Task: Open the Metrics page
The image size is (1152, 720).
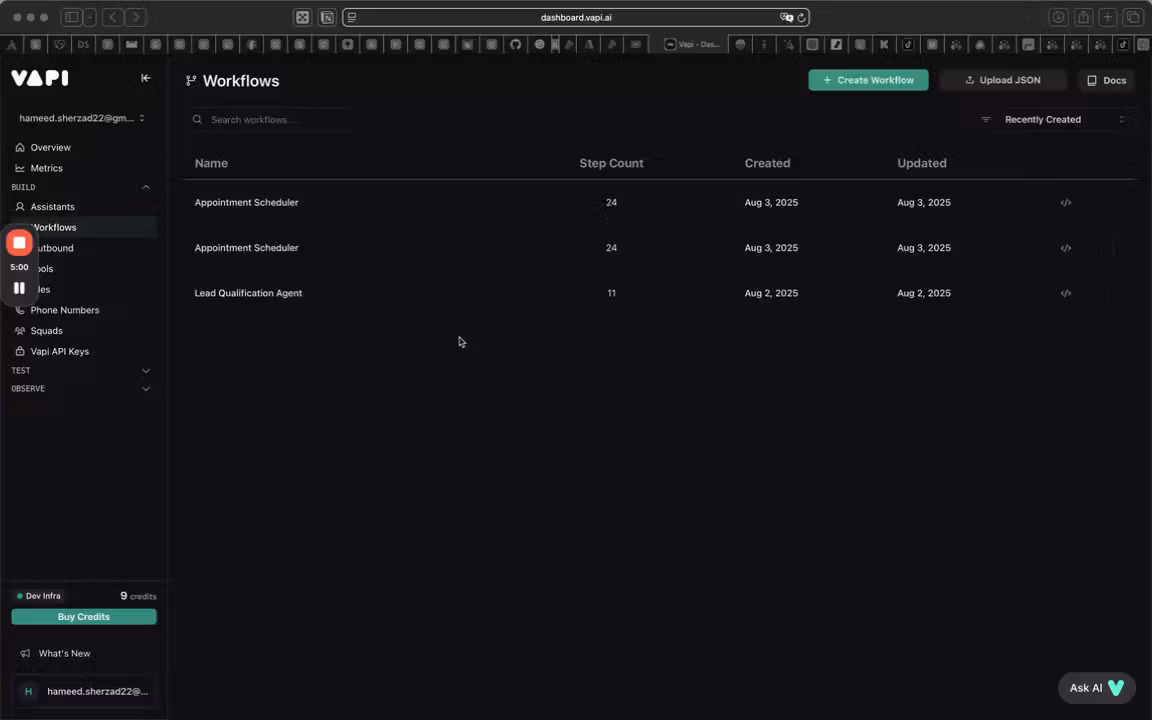Action: pos(46,168)
